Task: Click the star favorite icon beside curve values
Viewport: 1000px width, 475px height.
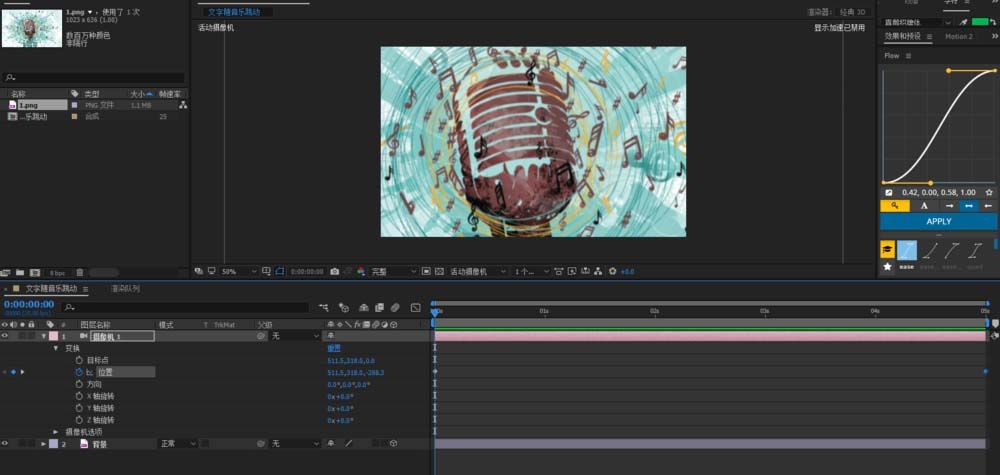Action: coord(989,192)
